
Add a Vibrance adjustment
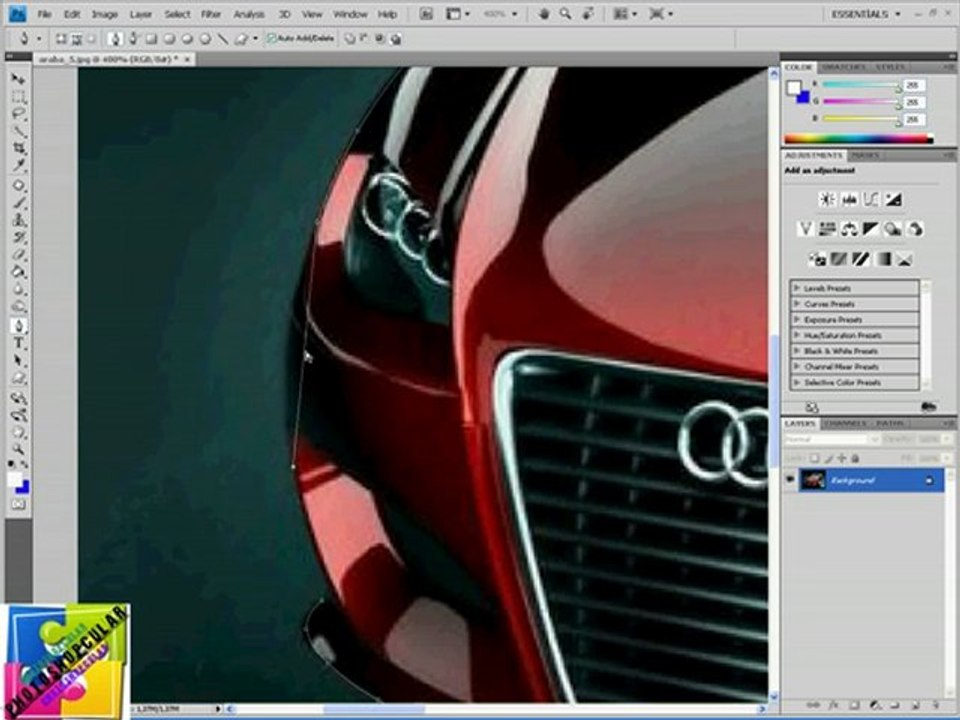click(805, 229)
